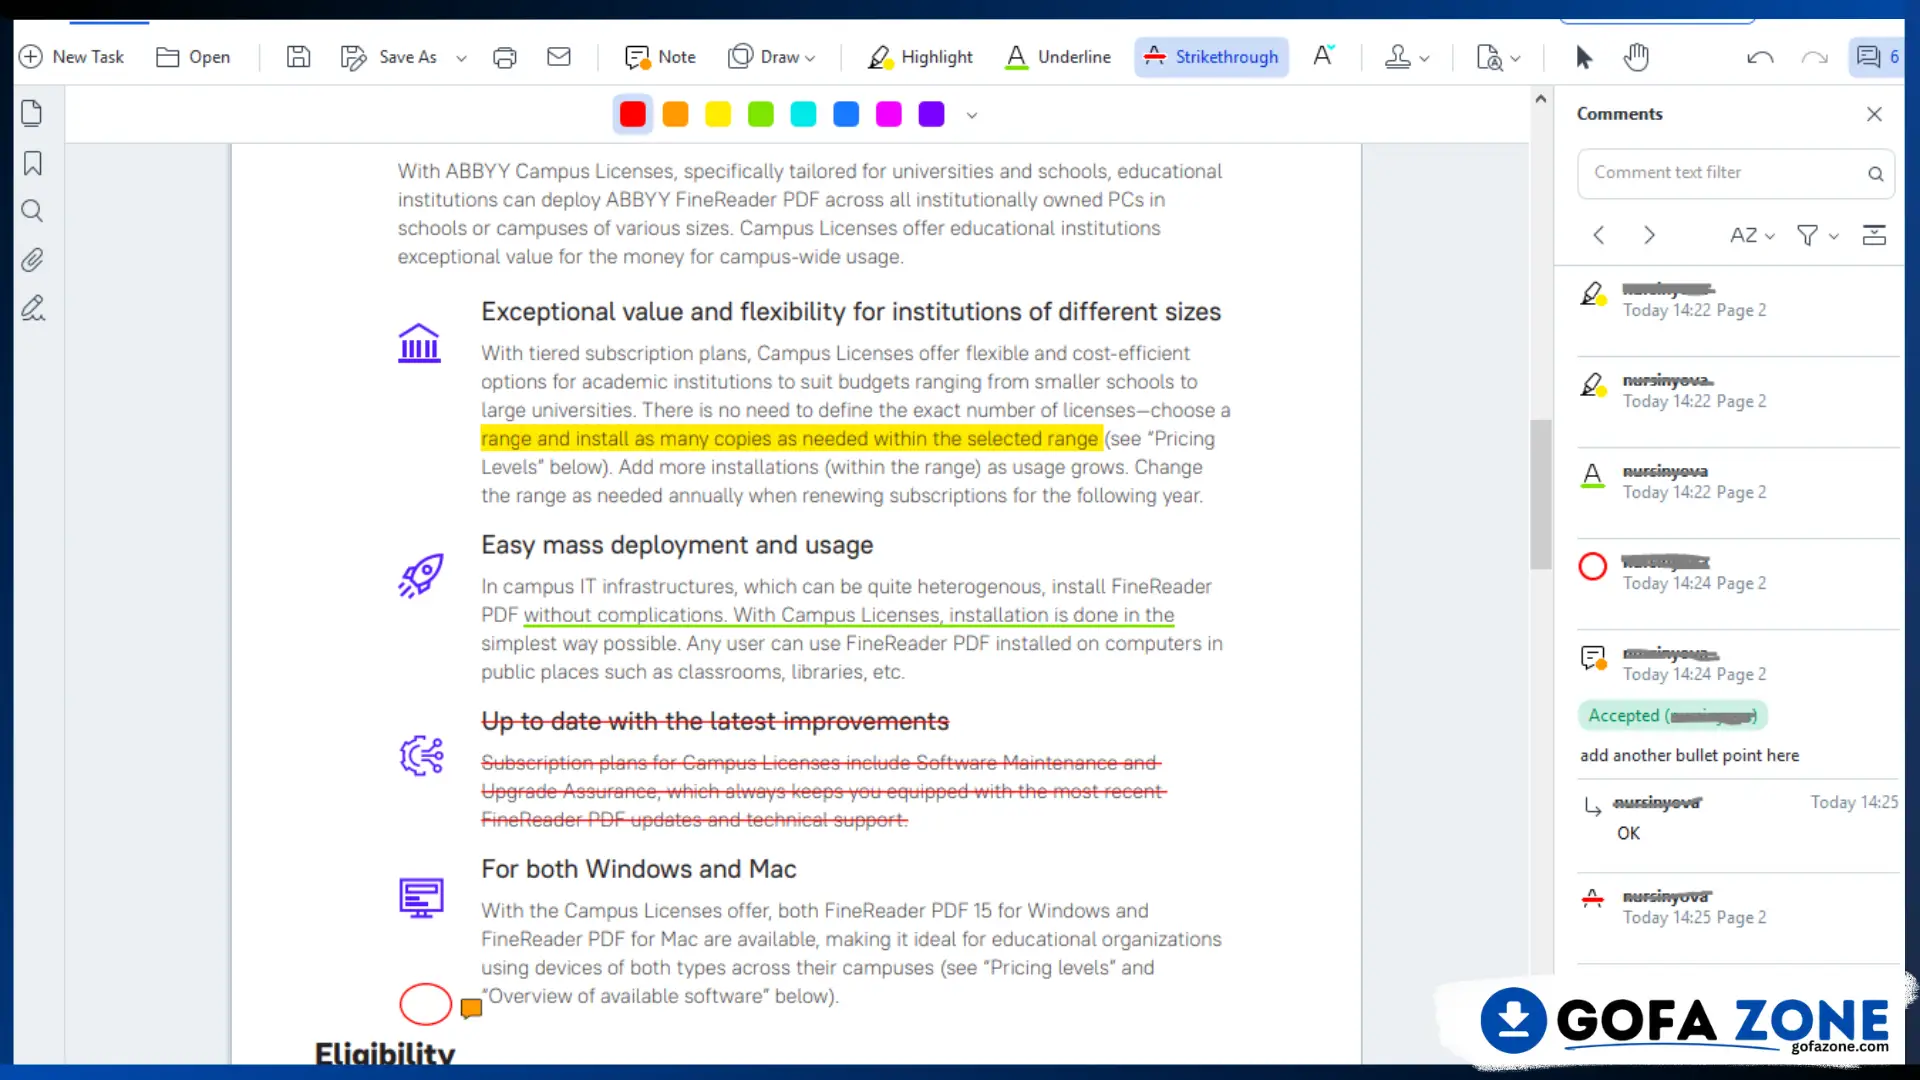
Task: Choose Save As in the toolbar
Action: 389,57
